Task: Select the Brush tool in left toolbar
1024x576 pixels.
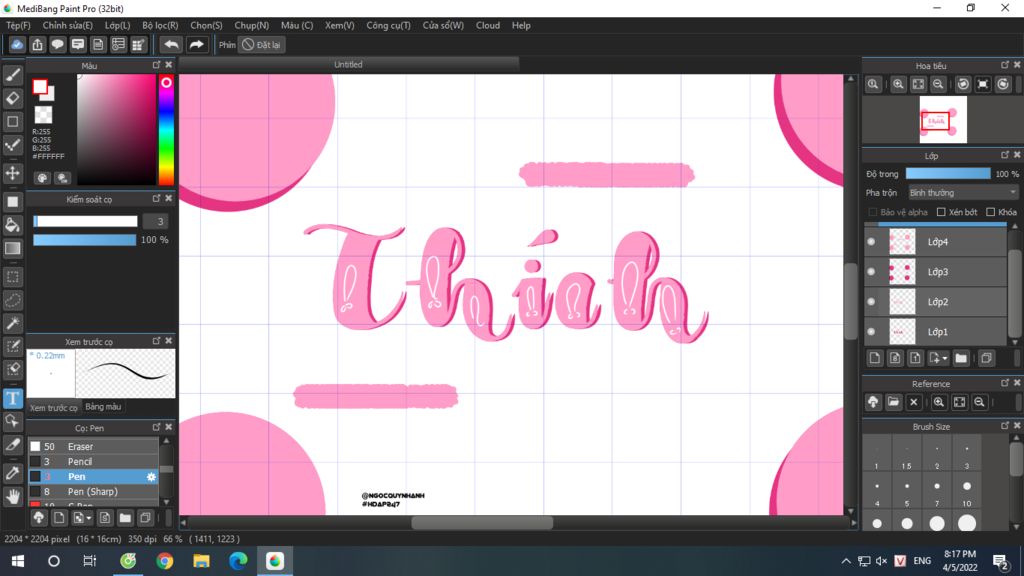Action: pos(12,75)
